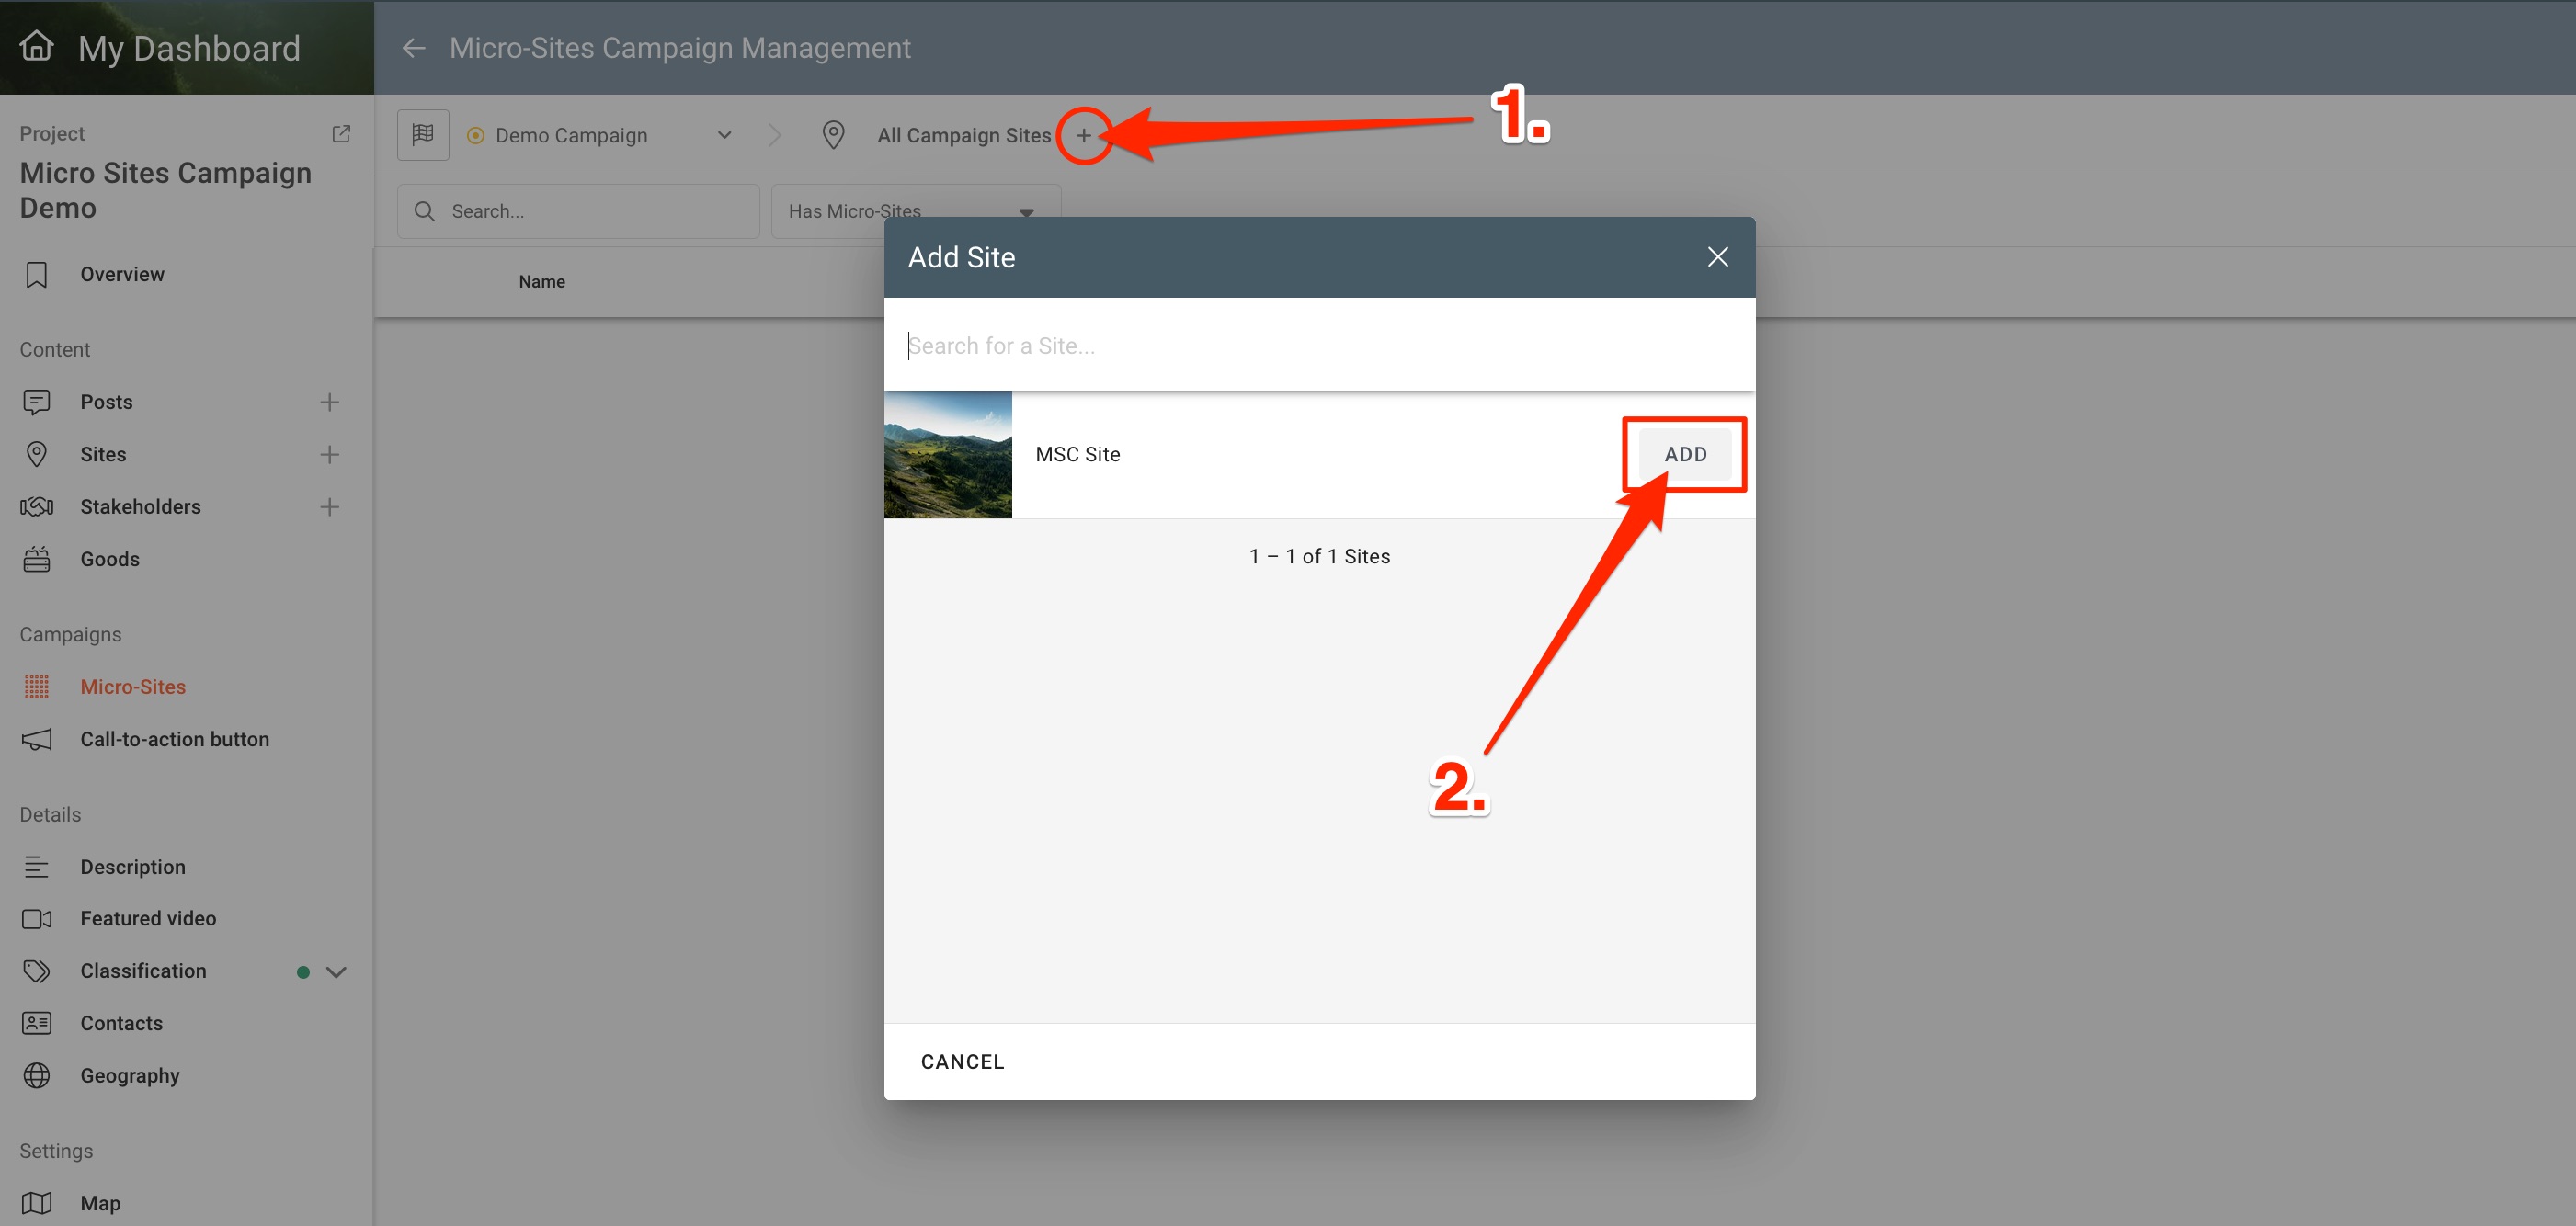Click the MSC Site landscape thumbnail

947,454
